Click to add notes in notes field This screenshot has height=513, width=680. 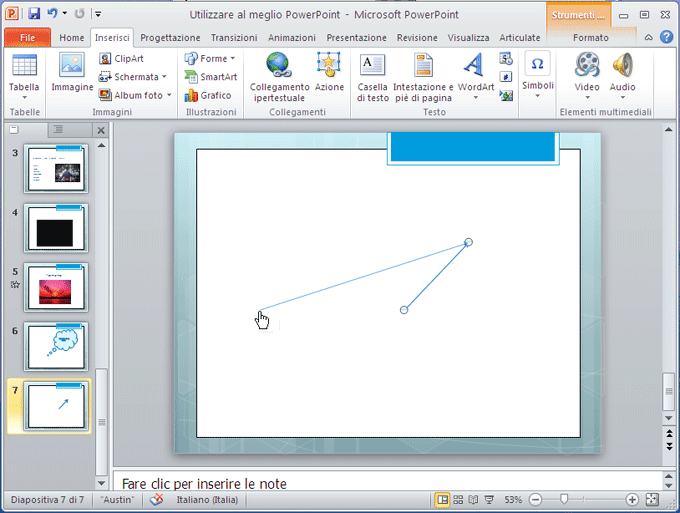coord(387,483)
